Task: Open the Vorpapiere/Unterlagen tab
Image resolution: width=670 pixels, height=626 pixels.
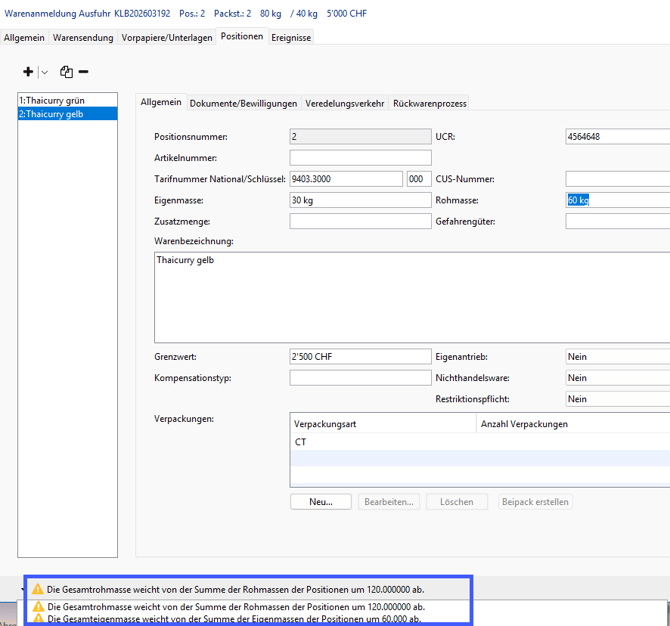Action: pos(166,37)
